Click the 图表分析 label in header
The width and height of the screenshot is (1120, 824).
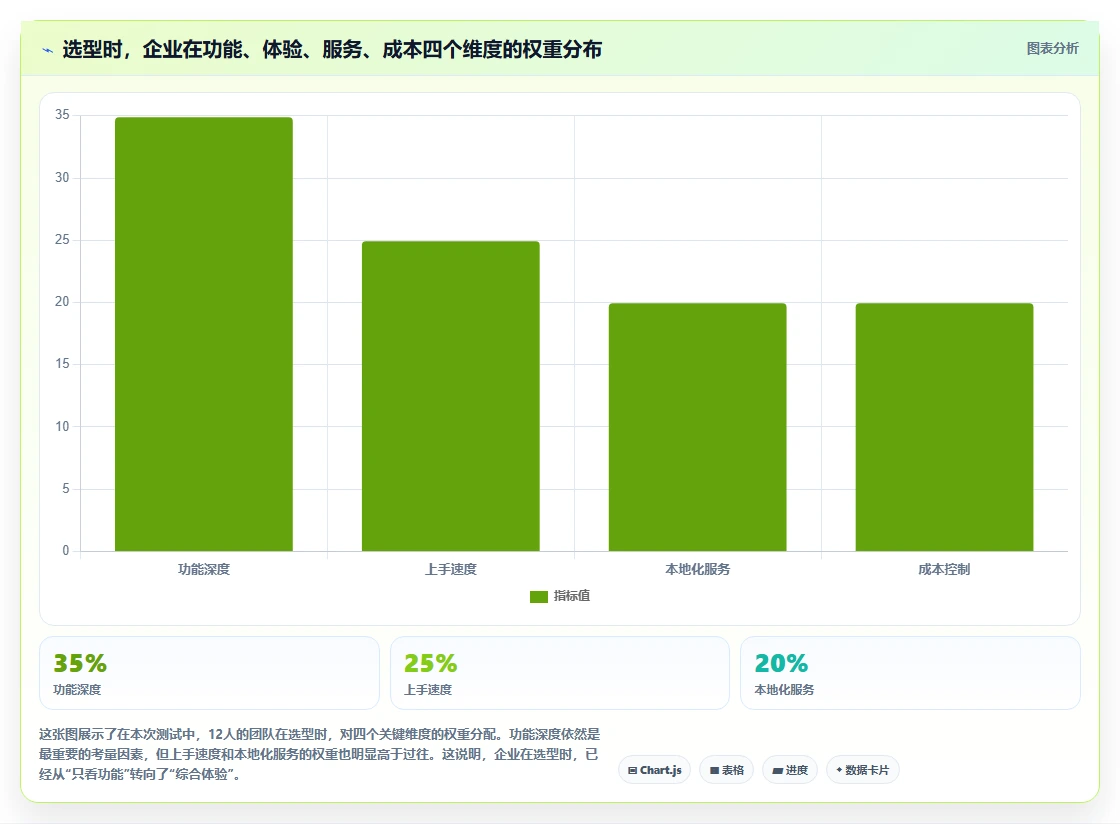[1052, 49]
